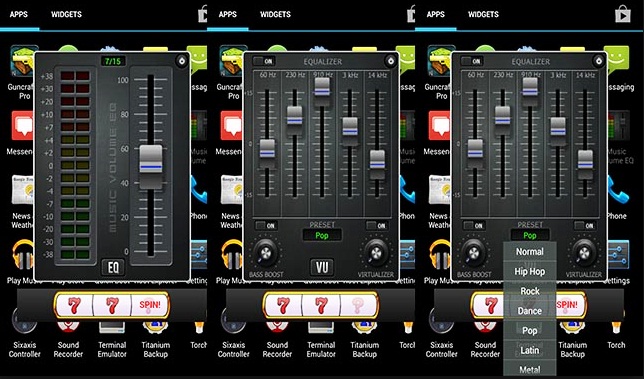644x379 pixels.
Task: Collapse the open Pop preset dropdown above the Normal entry
Action: pos(530,235)
